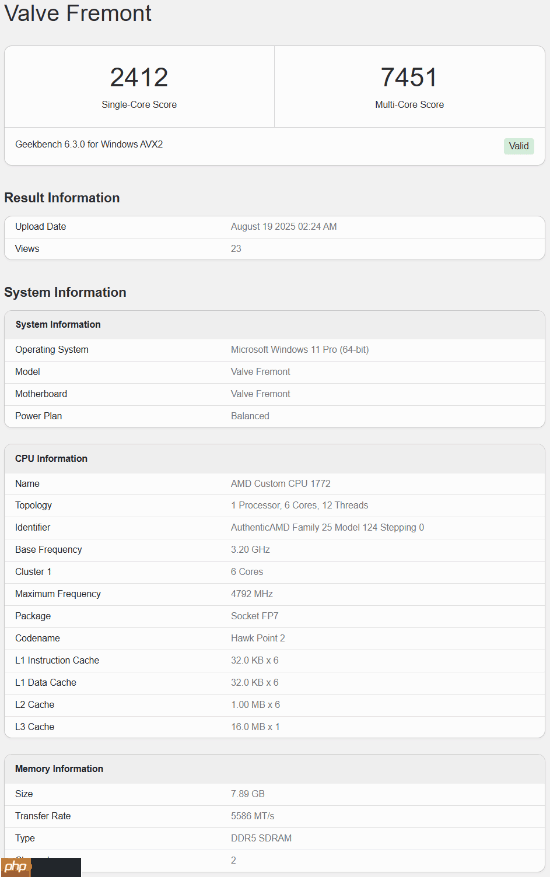Click the Codename label
The width and height of the screenshot is (550, 877).
(x=37, y=638)
